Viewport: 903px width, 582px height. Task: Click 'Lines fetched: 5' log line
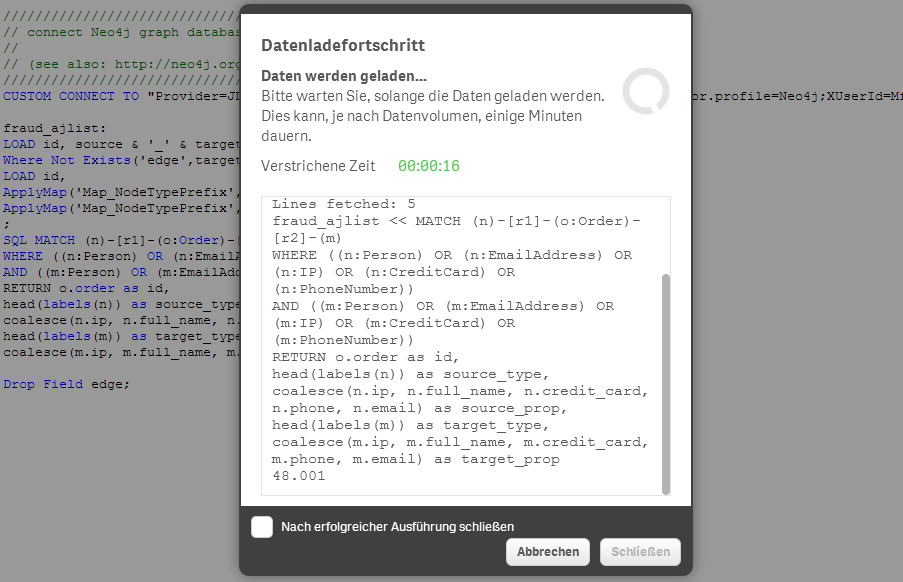[x=344, y=204]
